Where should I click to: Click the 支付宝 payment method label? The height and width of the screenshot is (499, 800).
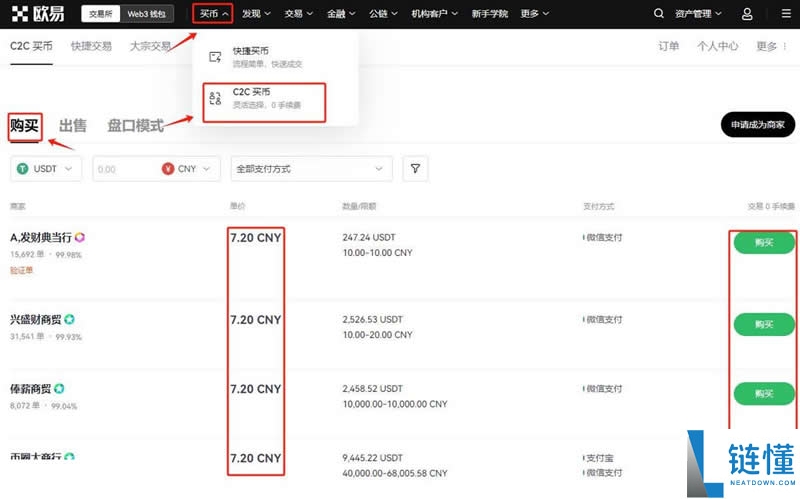(x=599, y=458)
